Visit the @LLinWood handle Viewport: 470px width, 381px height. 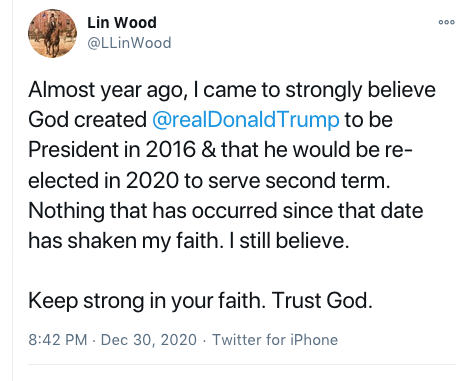click(x=129, y=43)
